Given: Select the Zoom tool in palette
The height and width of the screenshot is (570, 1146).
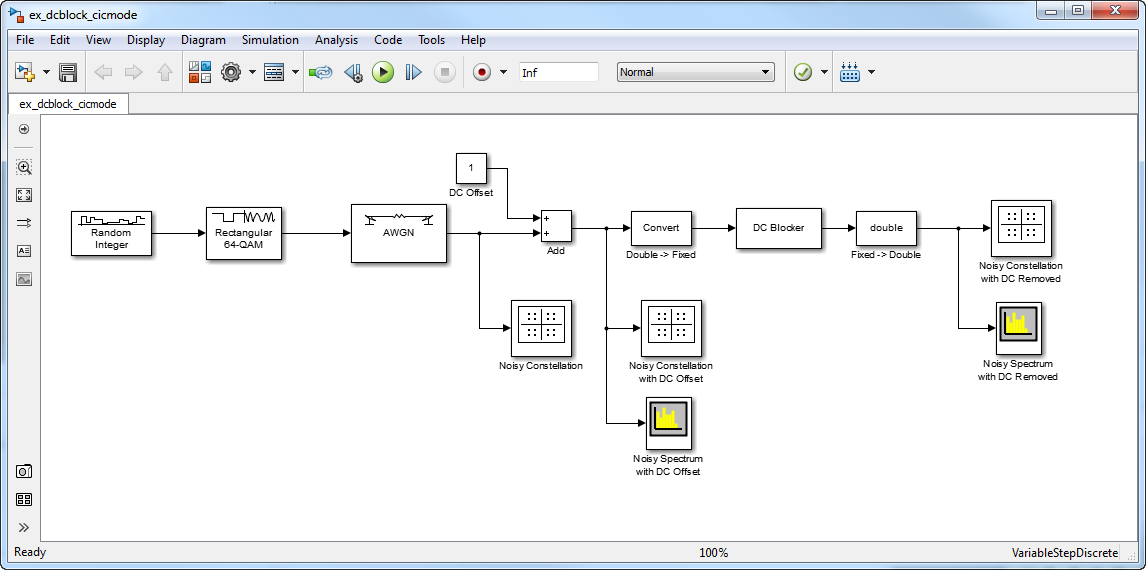Looking at the screenshot, I should (24, 167).
